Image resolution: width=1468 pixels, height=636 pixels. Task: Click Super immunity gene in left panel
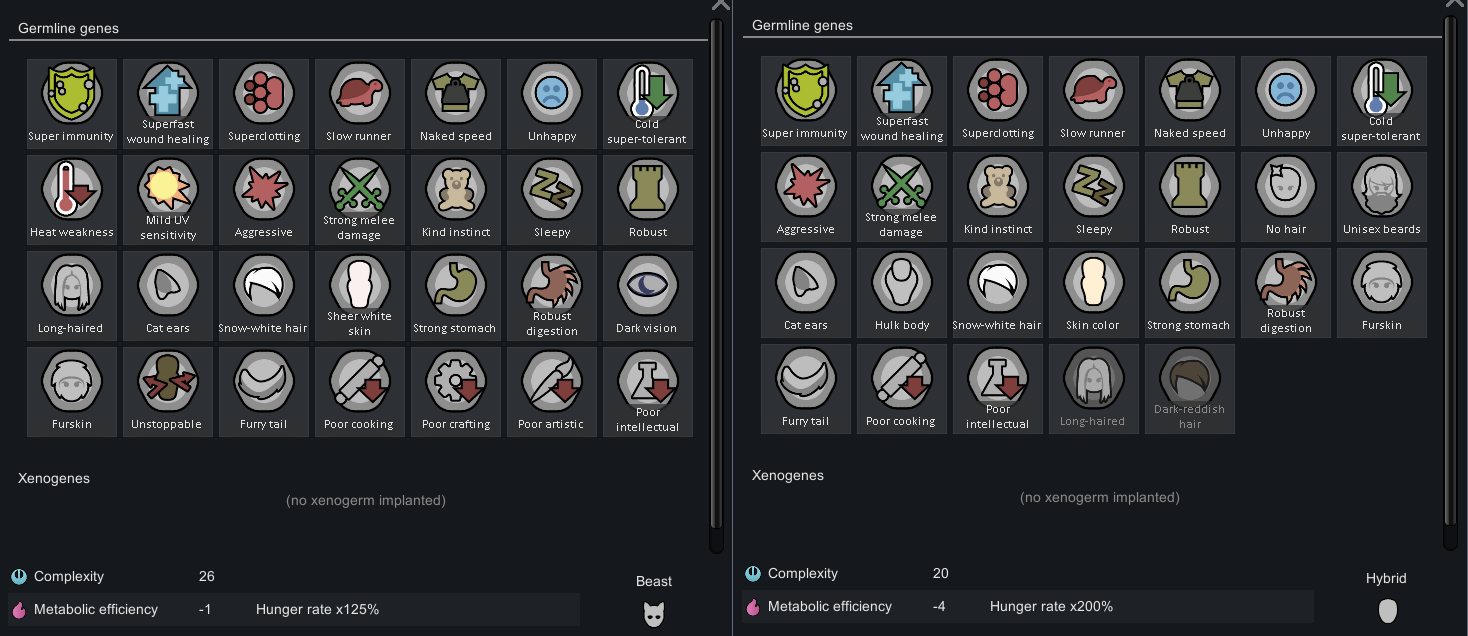[72, 104]
